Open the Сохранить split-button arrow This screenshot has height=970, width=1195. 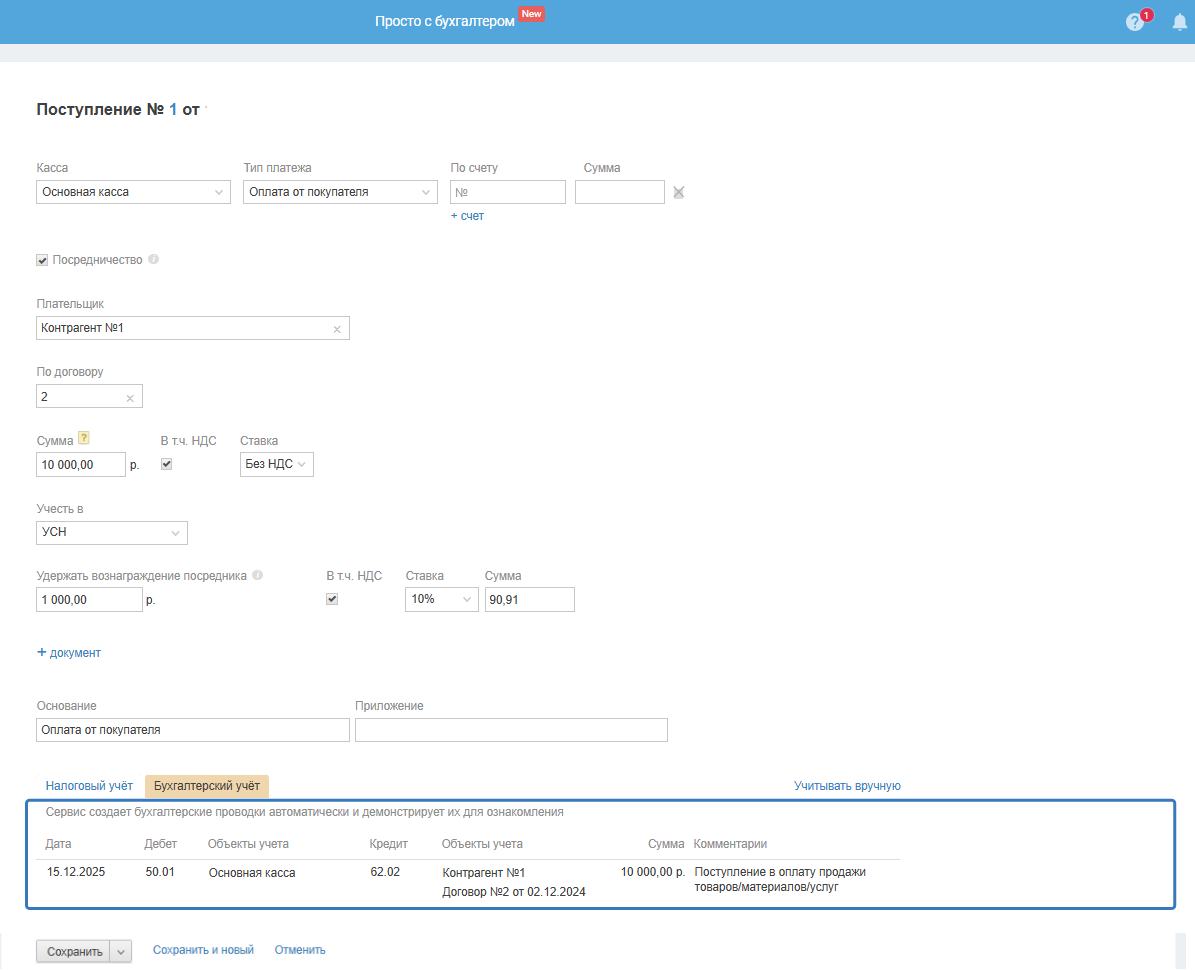(x=121, y=951)
